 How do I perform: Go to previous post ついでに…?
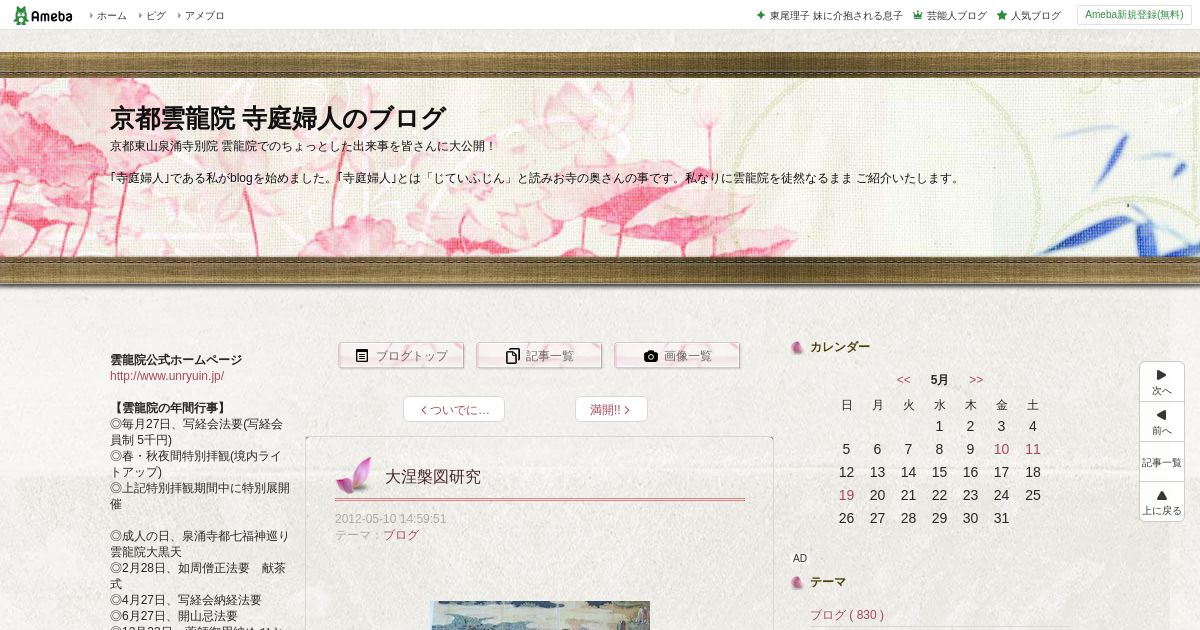pyautogui.click(x=454, y=409)
